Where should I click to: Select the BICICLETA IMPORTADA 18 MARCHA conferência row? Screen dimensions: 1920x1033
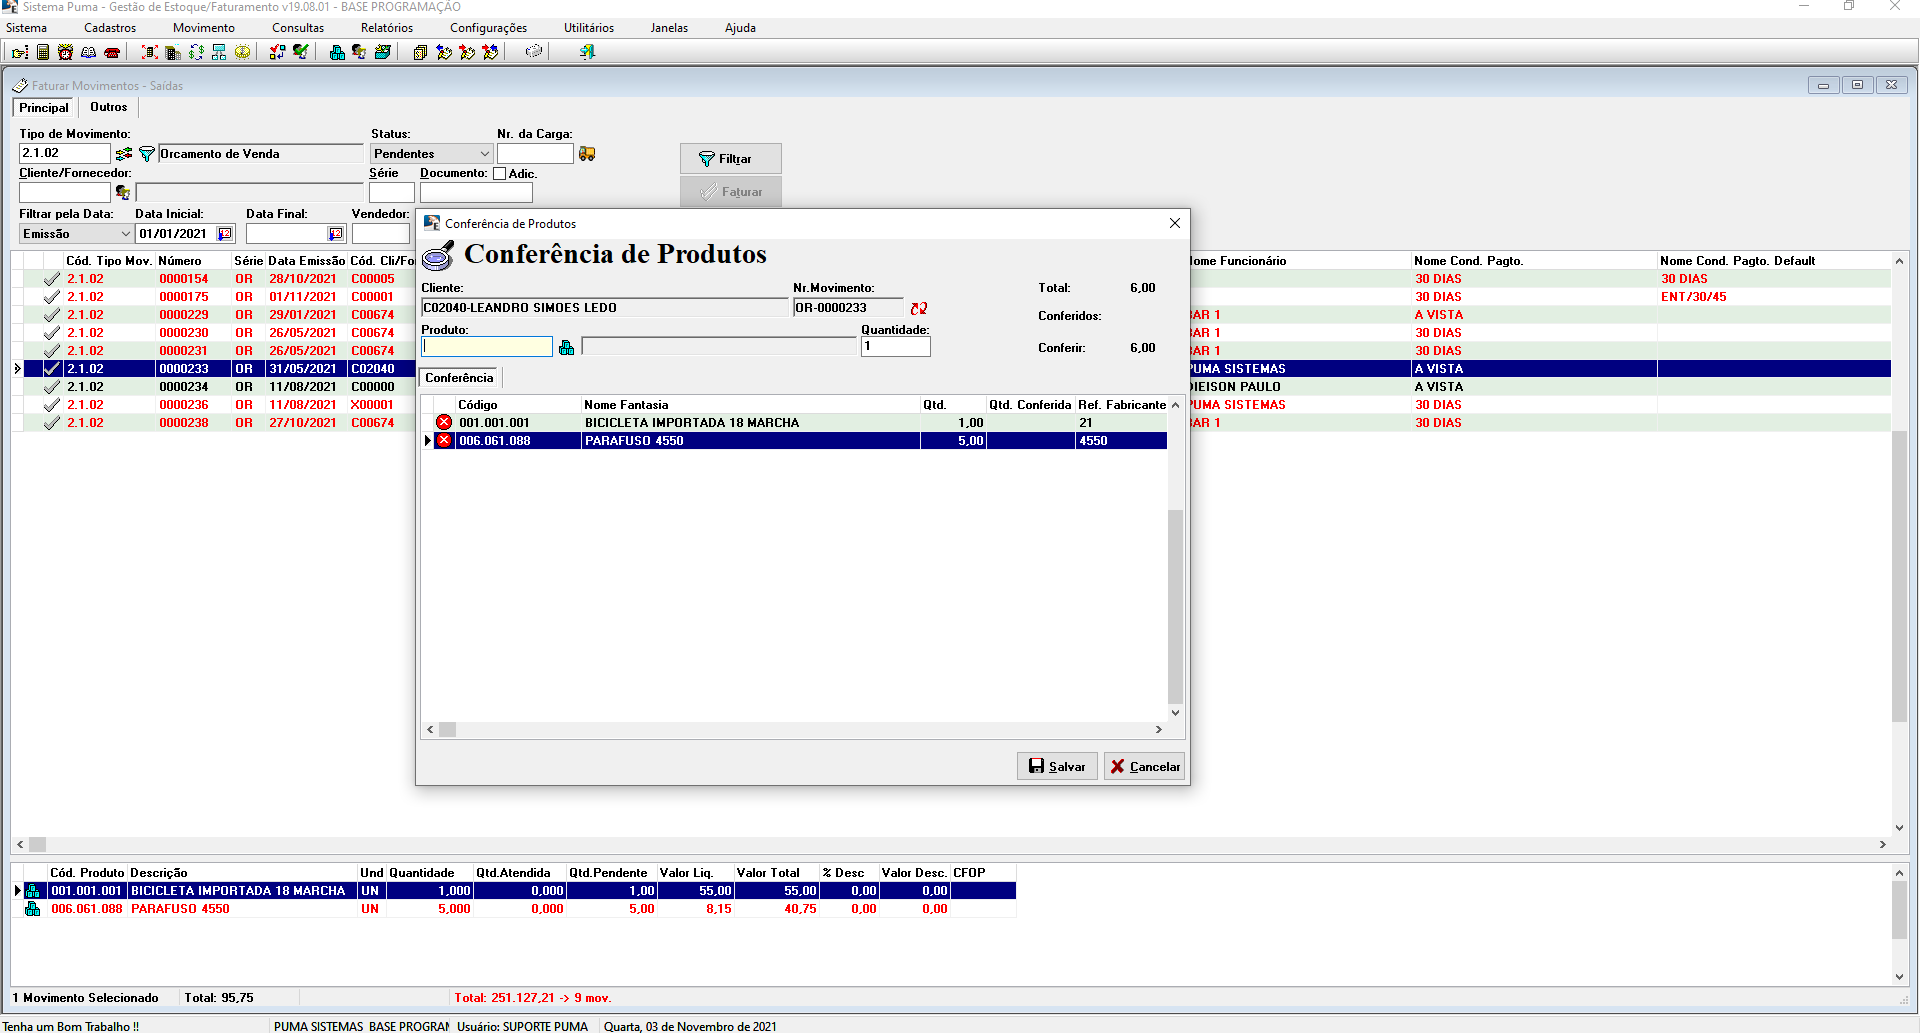[690, 423]
